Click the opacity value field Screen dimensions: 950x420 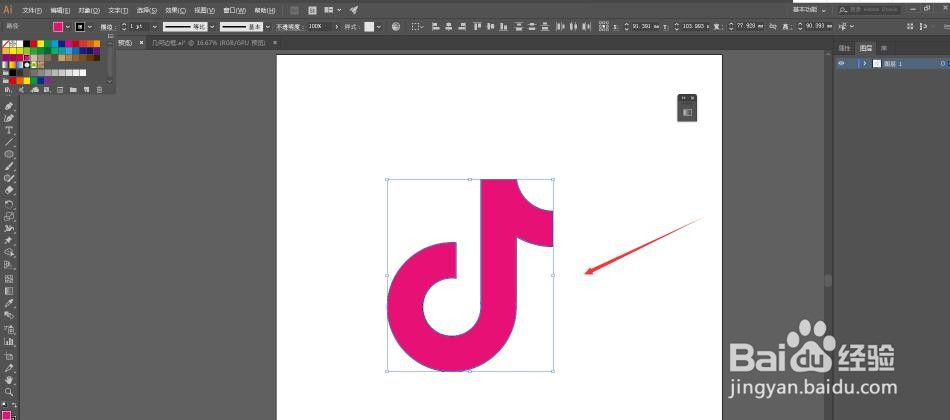tap(319, 27)
